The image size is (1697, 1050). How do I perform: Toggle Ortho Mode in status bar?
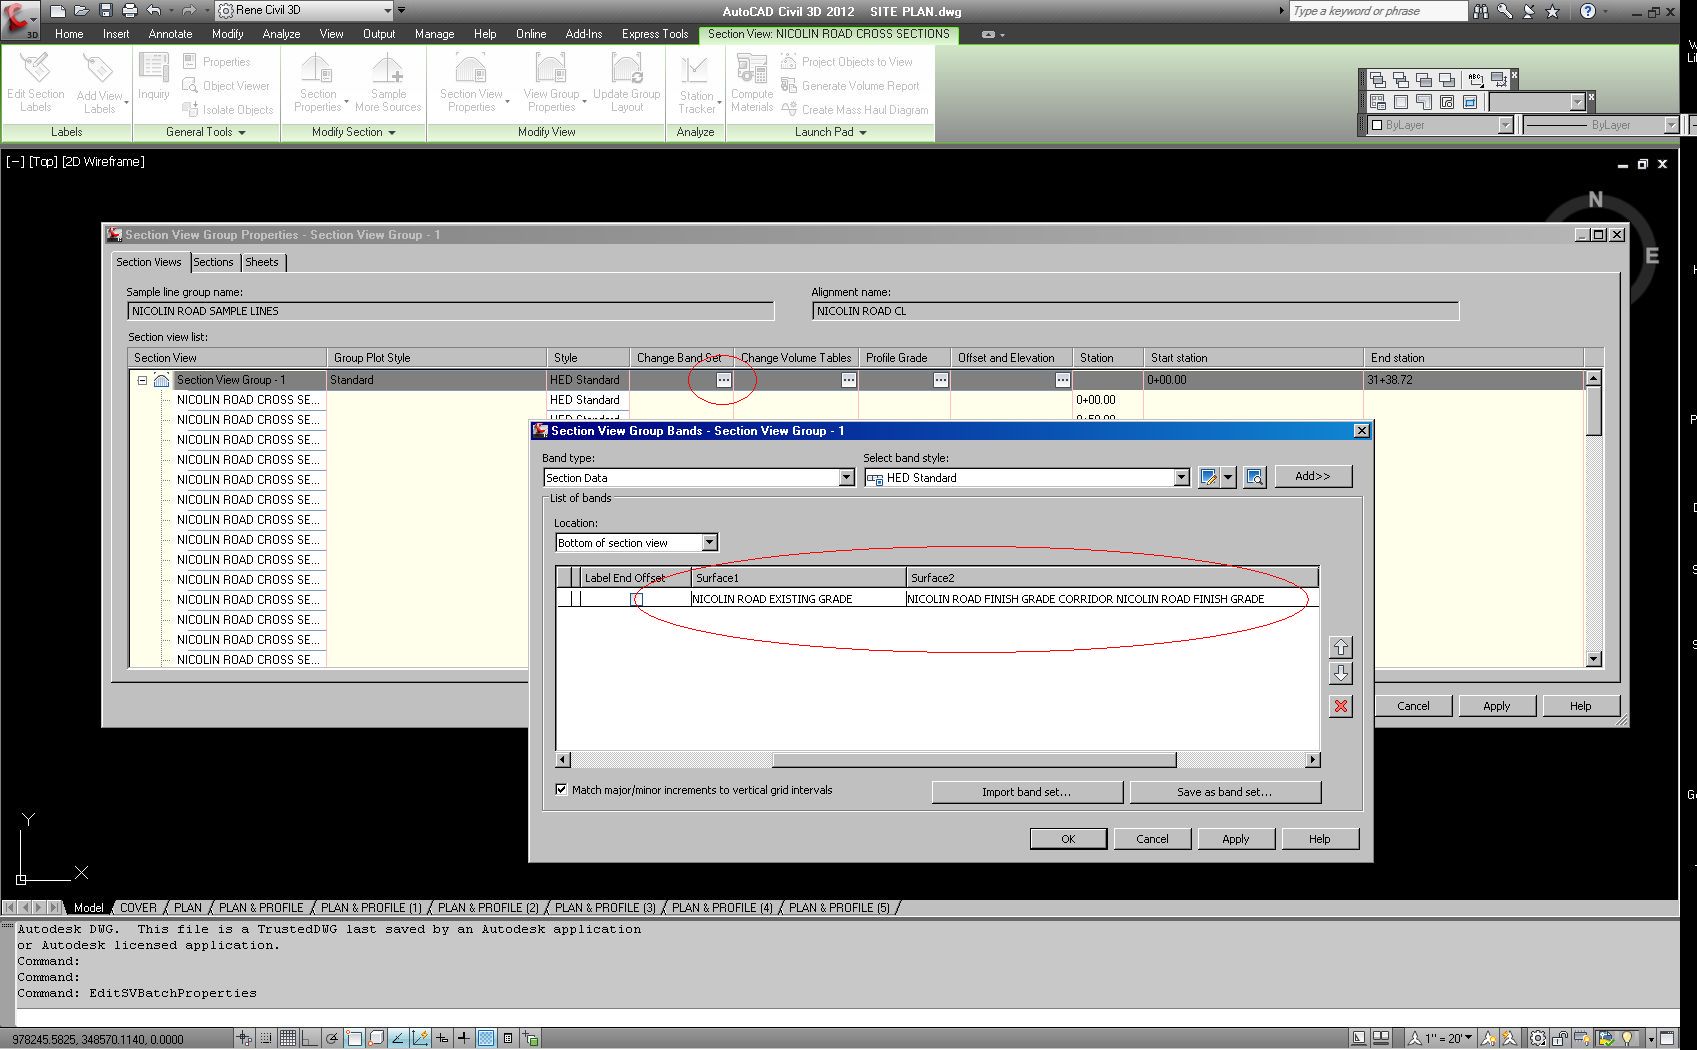[309, 1038]
